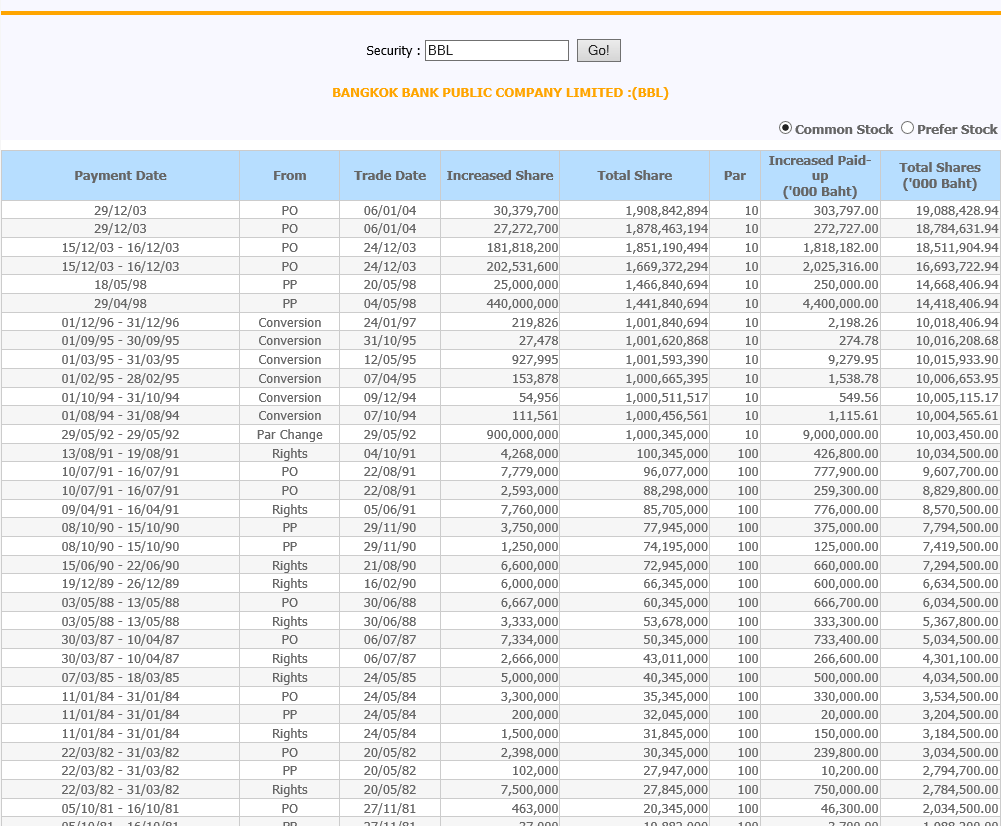Click the Trade Date column header
Viewport: 1001px width, 826px height.
(x=390, y=176)
